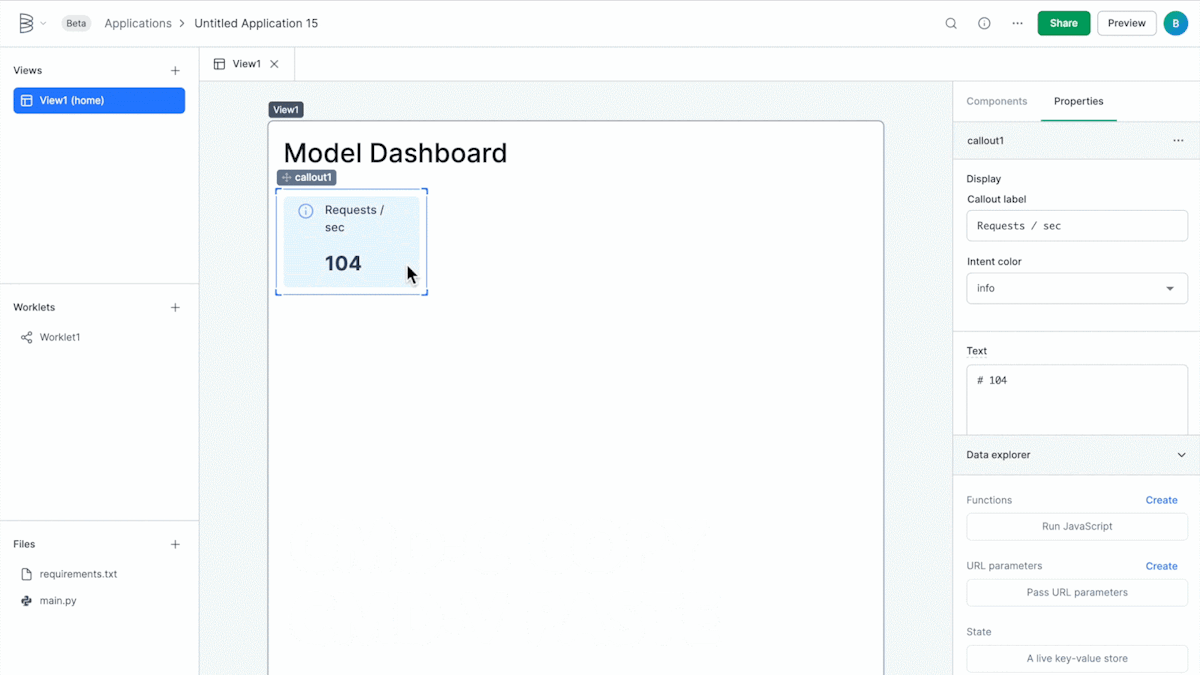Click the callout info icon on canvas
This screenshot has width=1200, height=675.
[306, 211]
